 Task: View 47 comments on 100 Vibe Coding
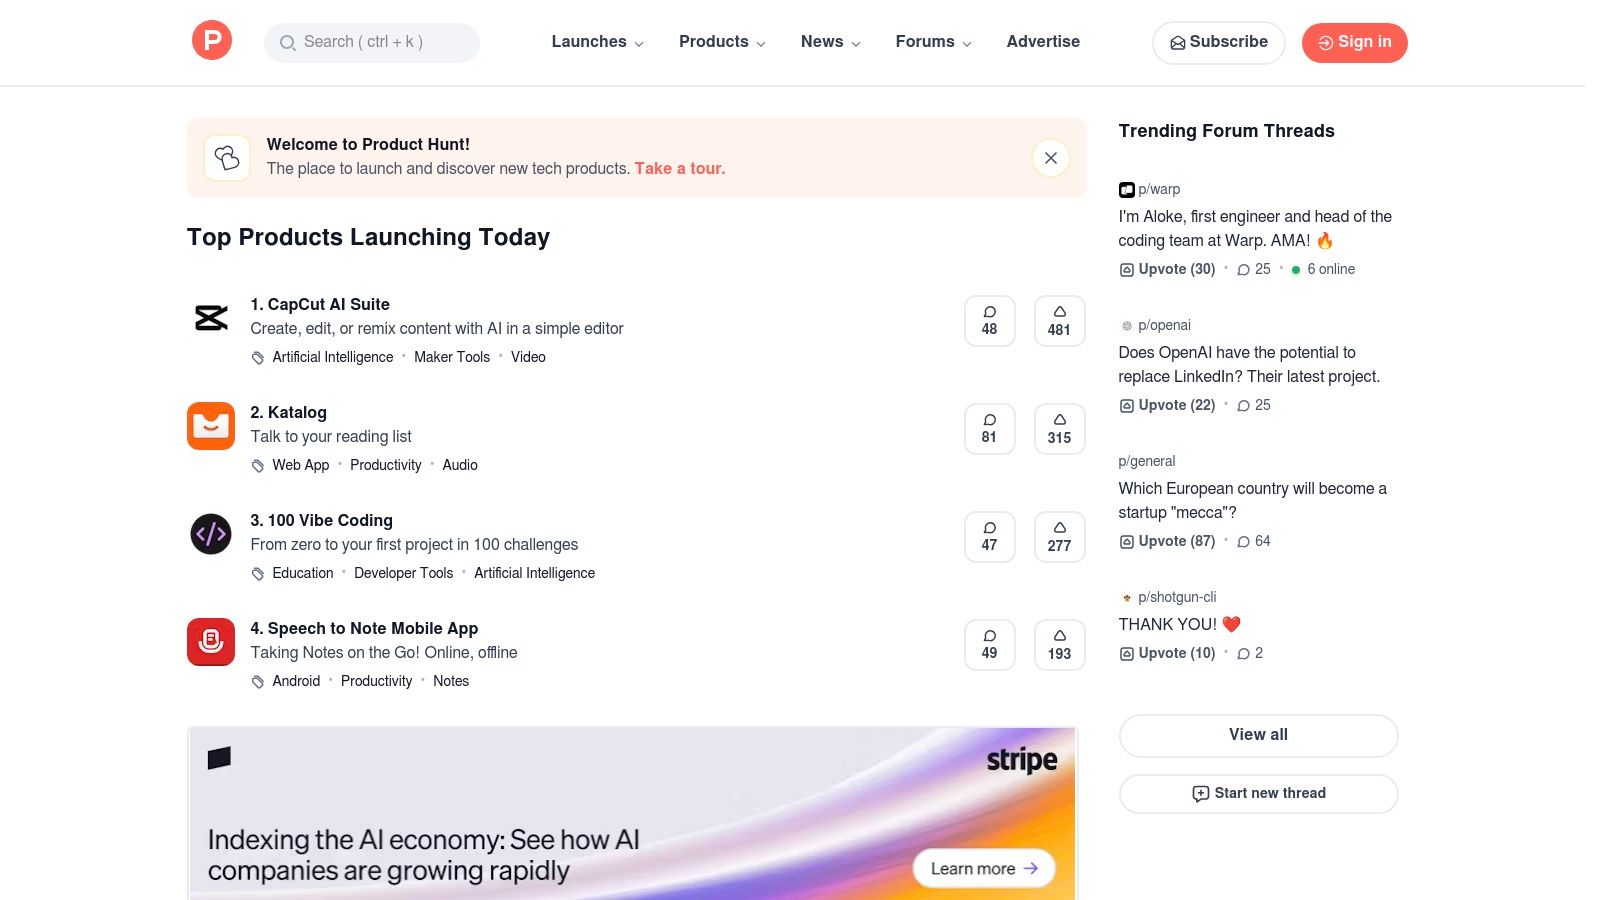coord(990,537)
